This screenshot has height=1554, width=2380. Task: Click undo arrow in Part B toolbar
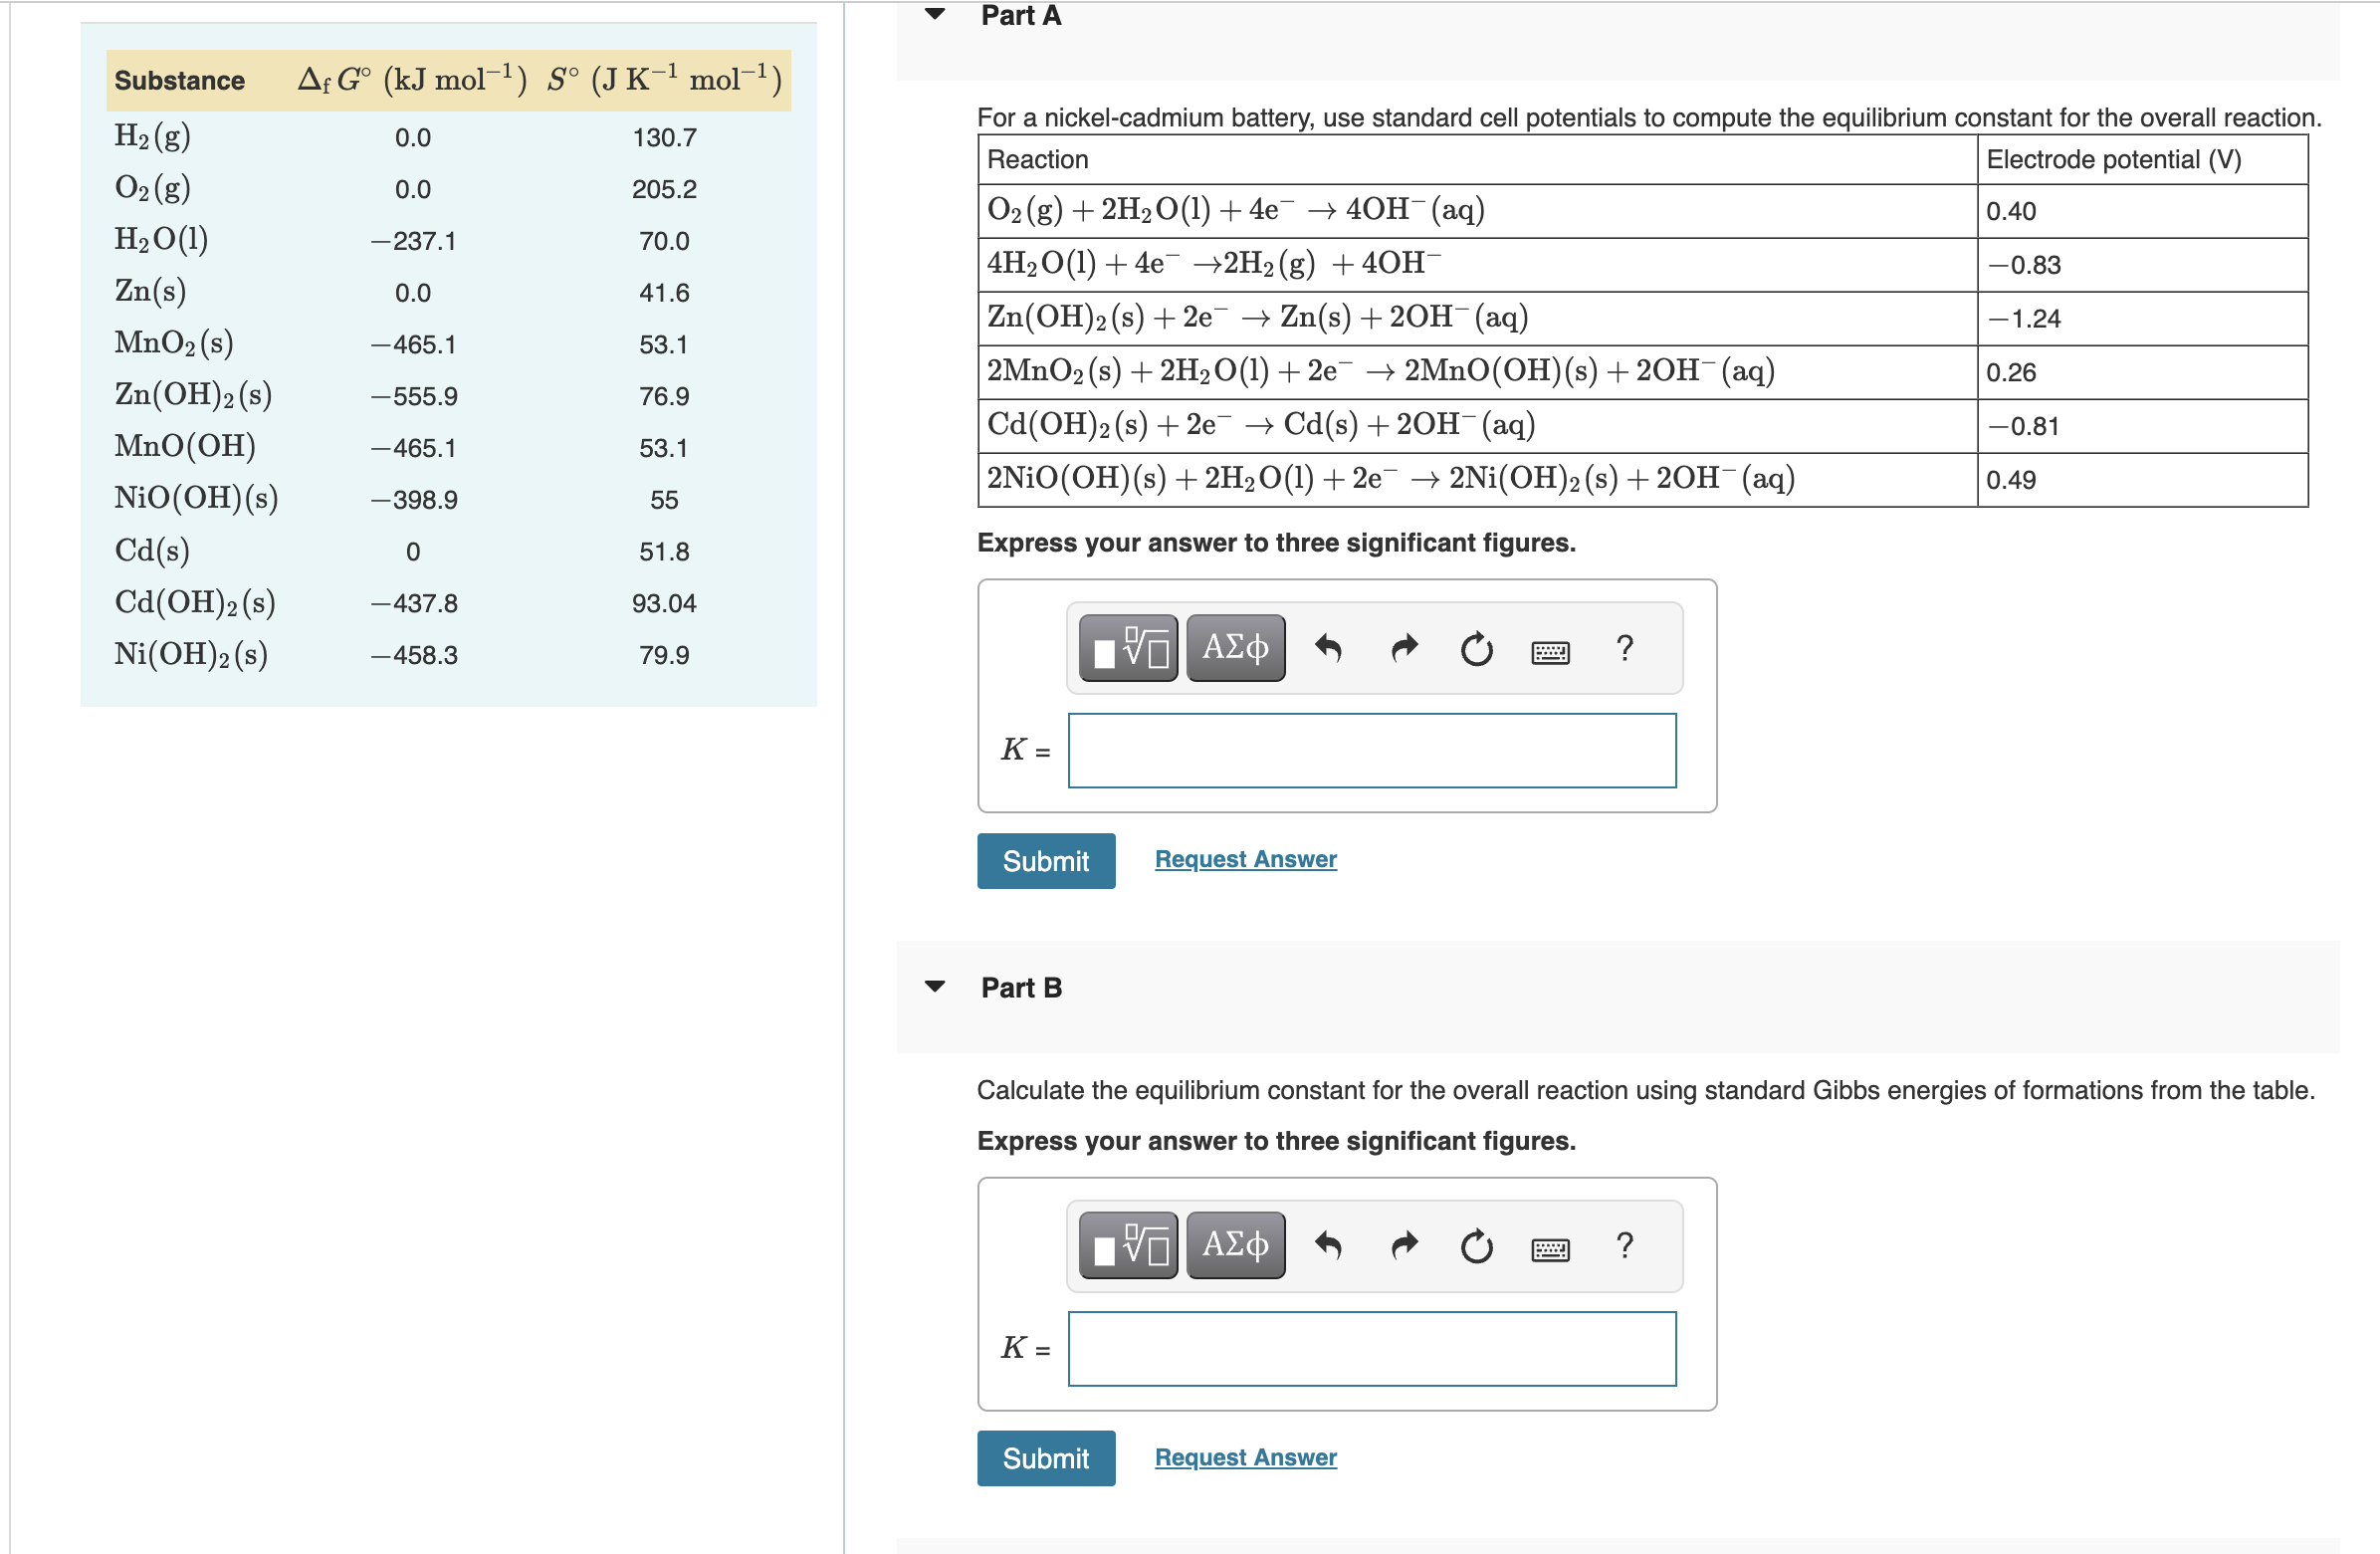1328,1246
